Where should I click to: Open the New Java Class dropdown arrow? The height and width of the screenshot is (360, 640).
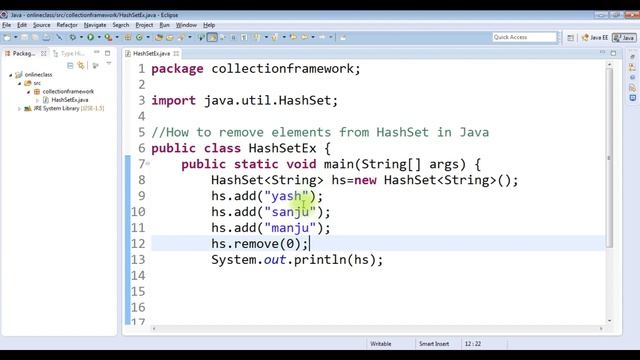pyautogui.click(x=148, y=38)
